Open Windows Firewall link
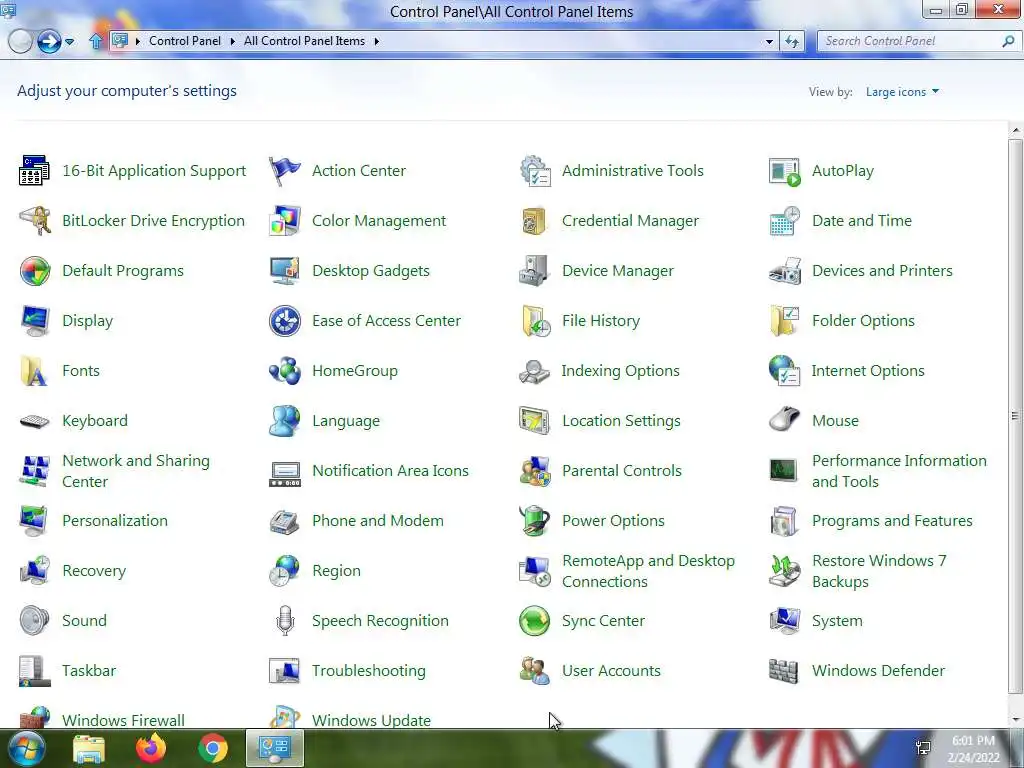1024x768 pixels. pos(123,720)
